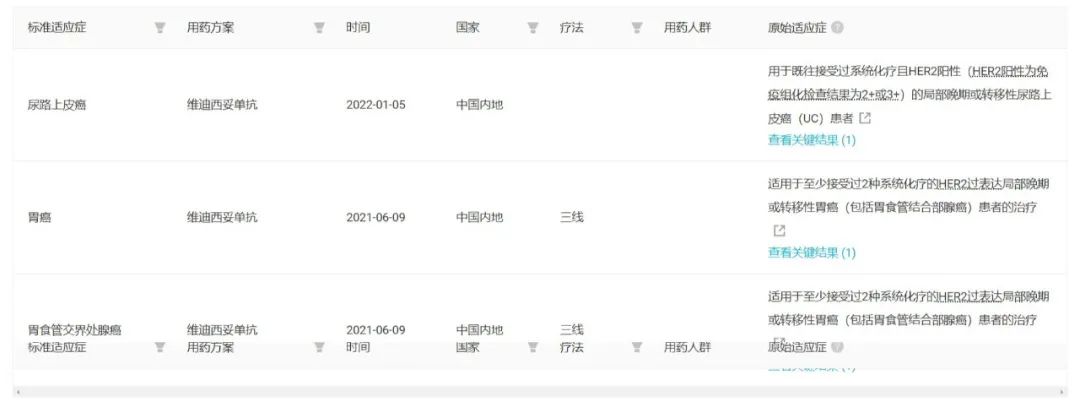Select 维迪西妥单抗 in the 胃癌 row
This screenshot has height=407, width=1080.
(222, 218)
